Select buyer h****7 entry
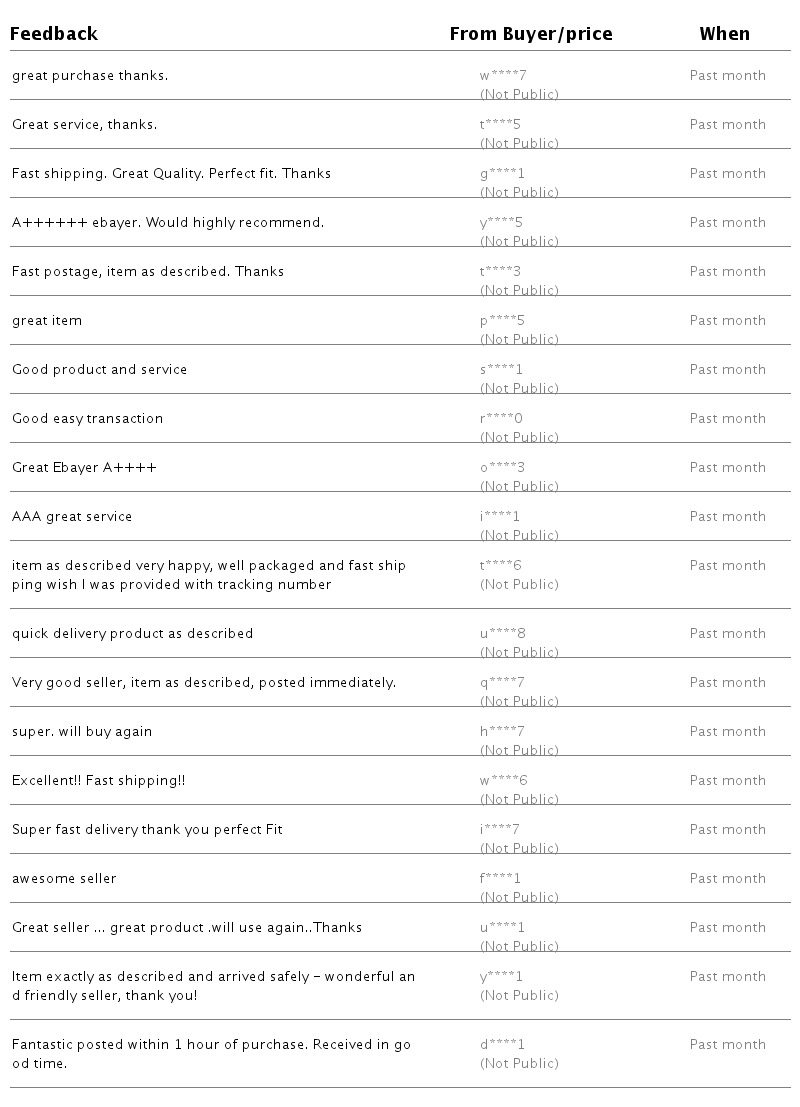Image resolution: width=800 pixels, height=1107 pixels. (x=501, y=732)
